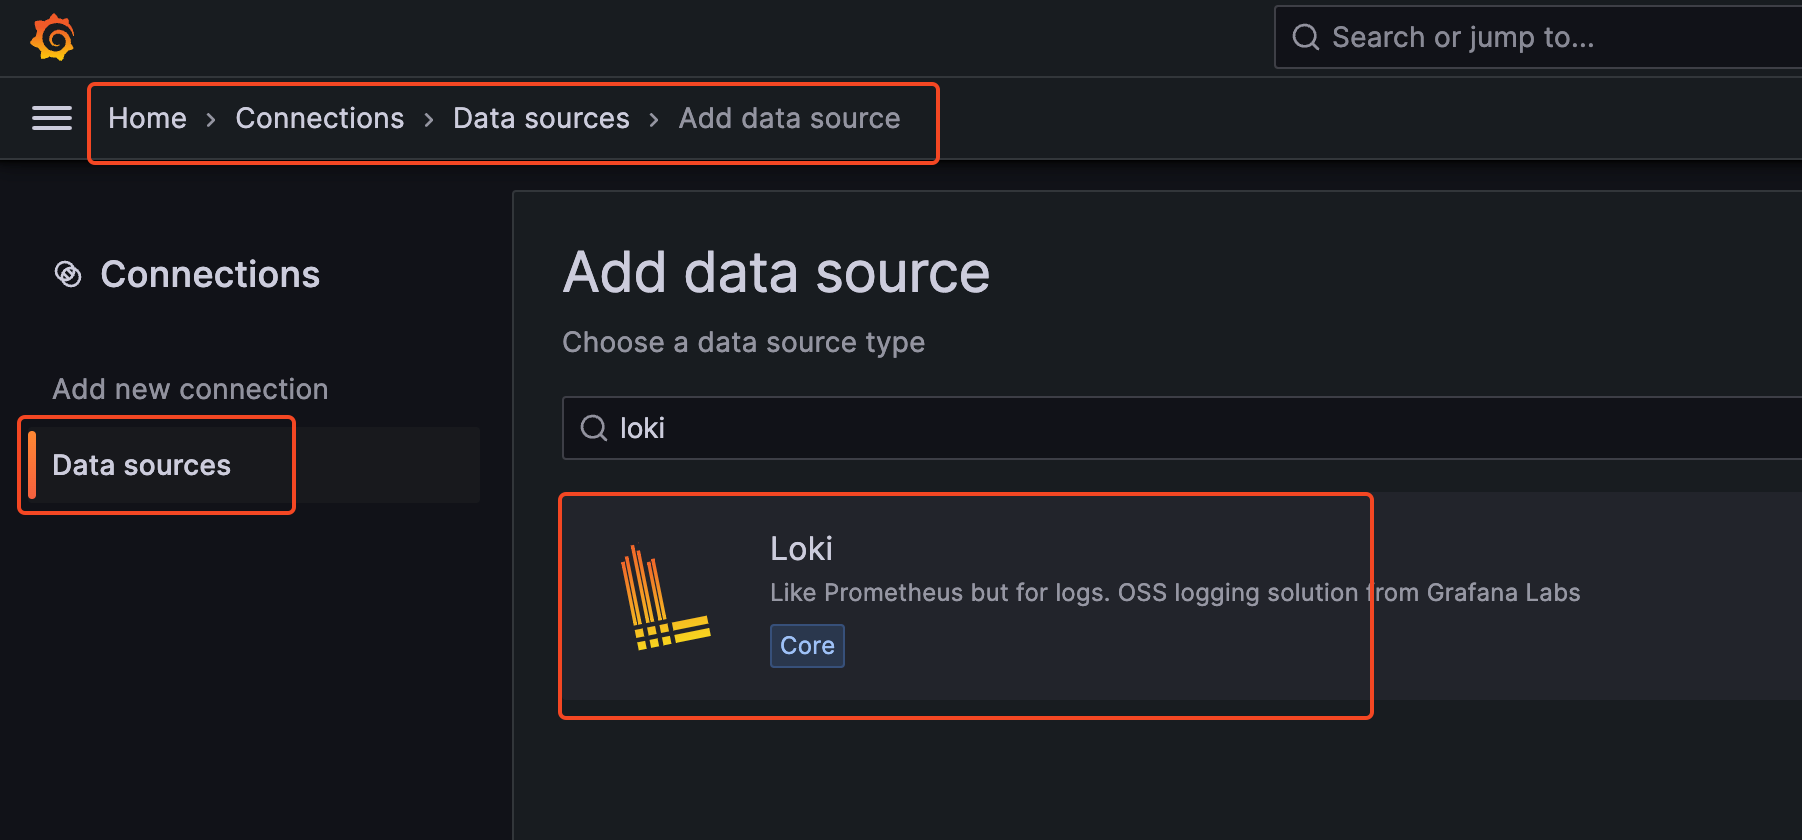Screen dimensions: 1802x840
Task: Click the data source filter field containing loki
Action: tap(1182, 428)
